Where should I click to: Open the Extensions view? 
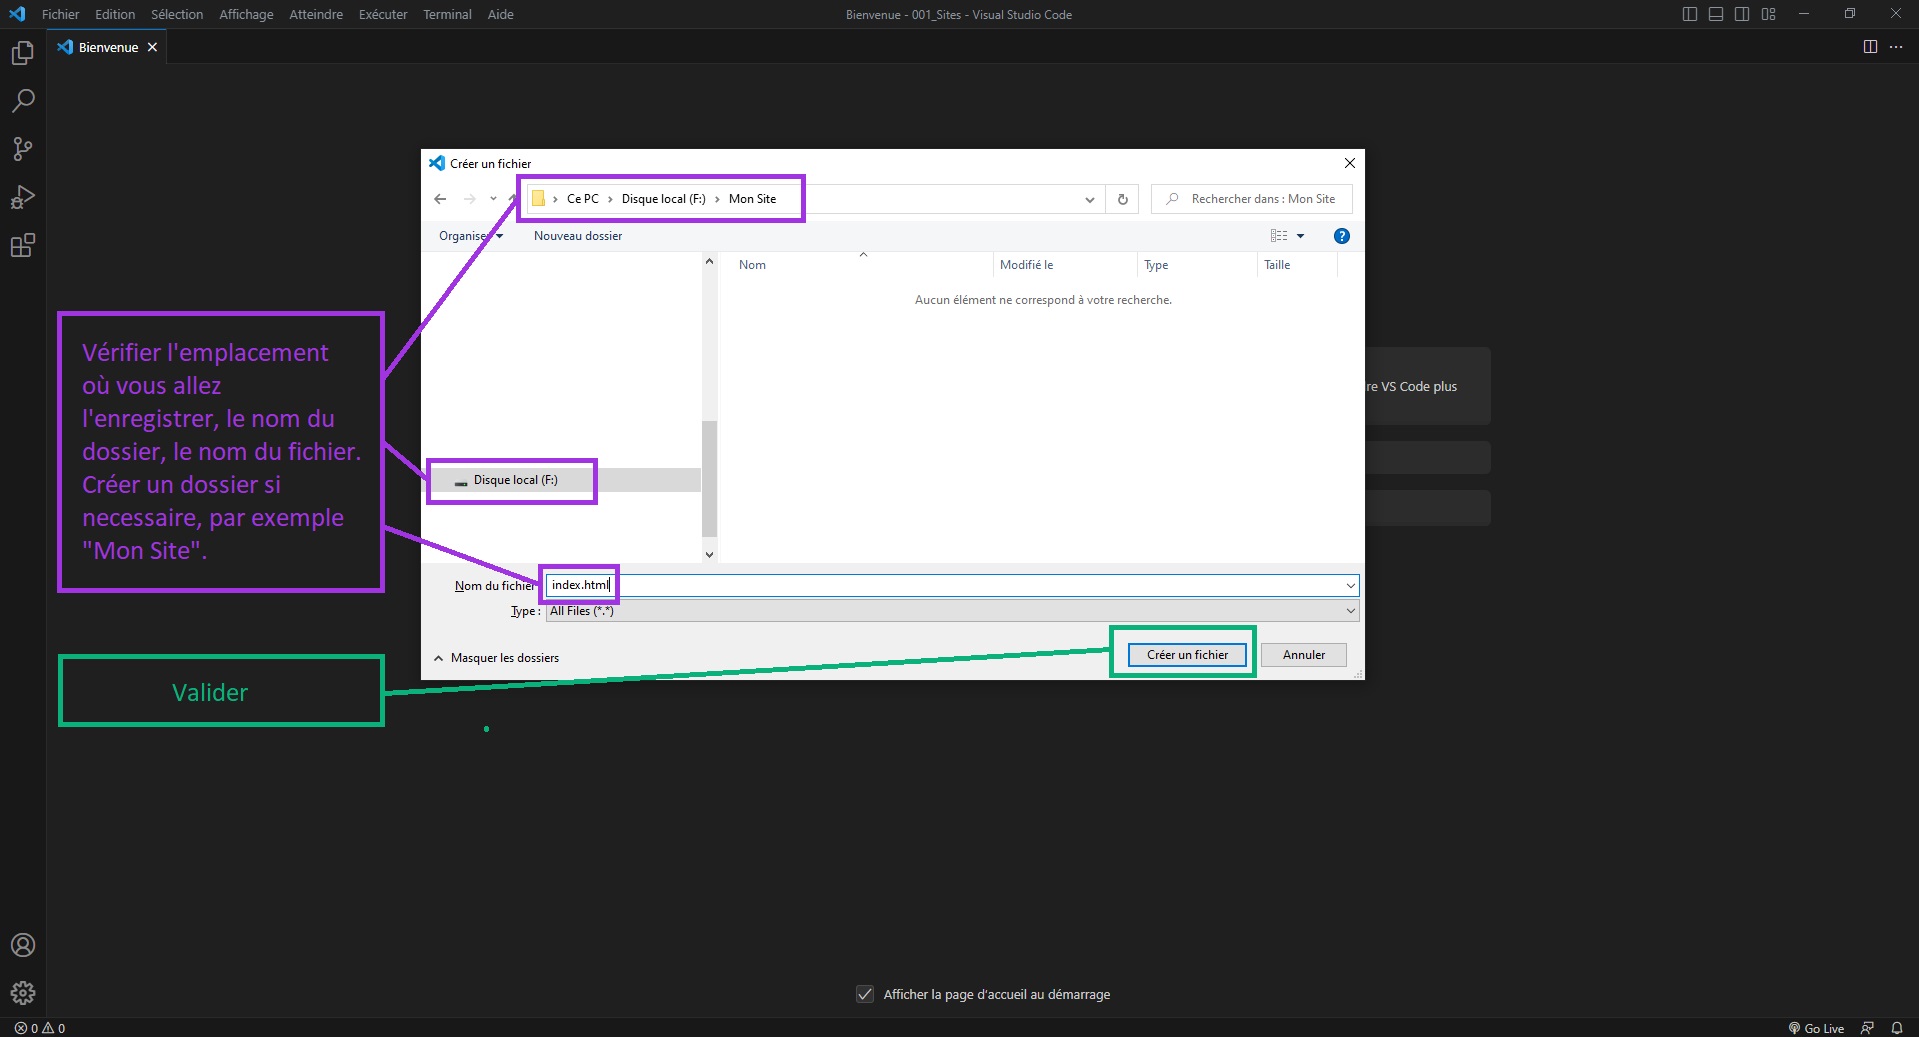click(22, 245)
